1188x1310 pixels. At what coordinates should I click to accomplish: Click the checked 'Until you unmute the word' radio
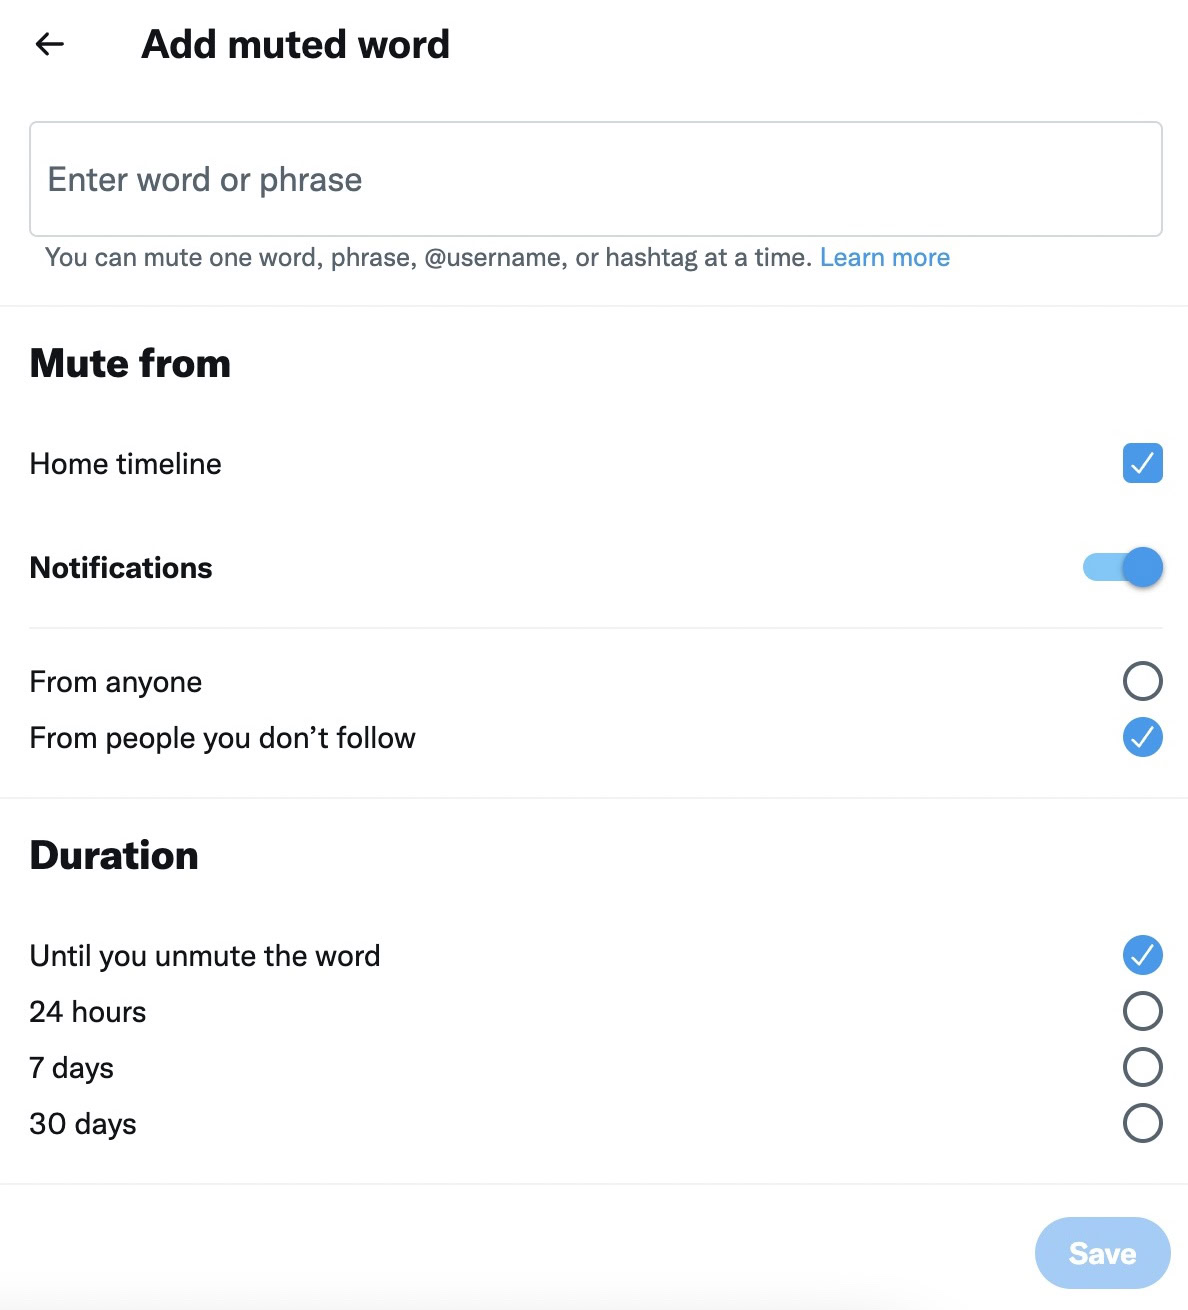(x=1142, y=955)
